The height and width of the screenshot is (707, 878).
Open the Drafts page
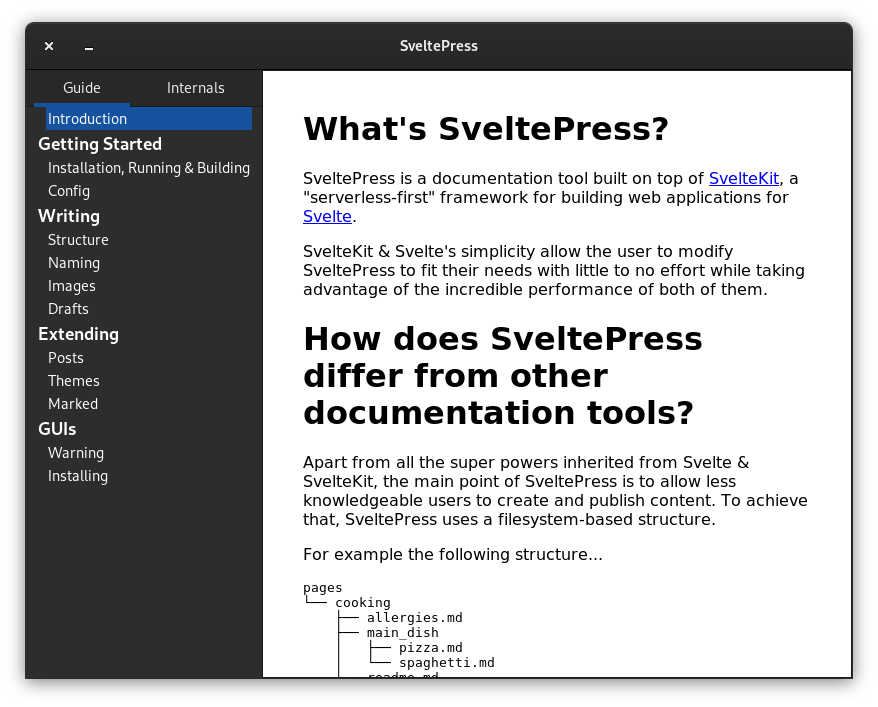68,309
